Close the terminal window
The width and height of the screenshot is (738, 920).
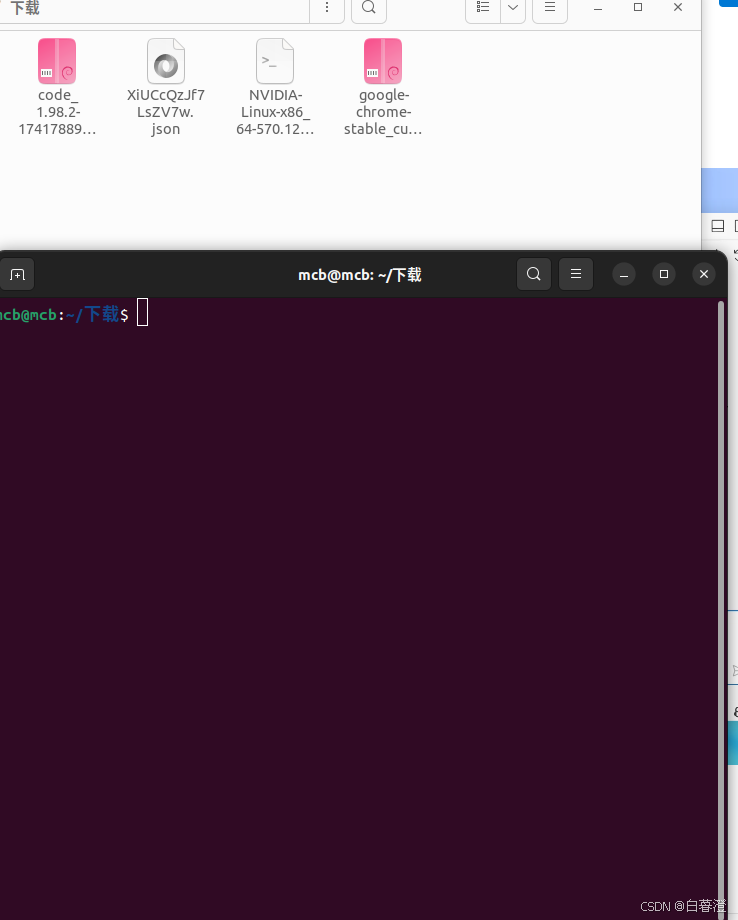tap(704, 274)
